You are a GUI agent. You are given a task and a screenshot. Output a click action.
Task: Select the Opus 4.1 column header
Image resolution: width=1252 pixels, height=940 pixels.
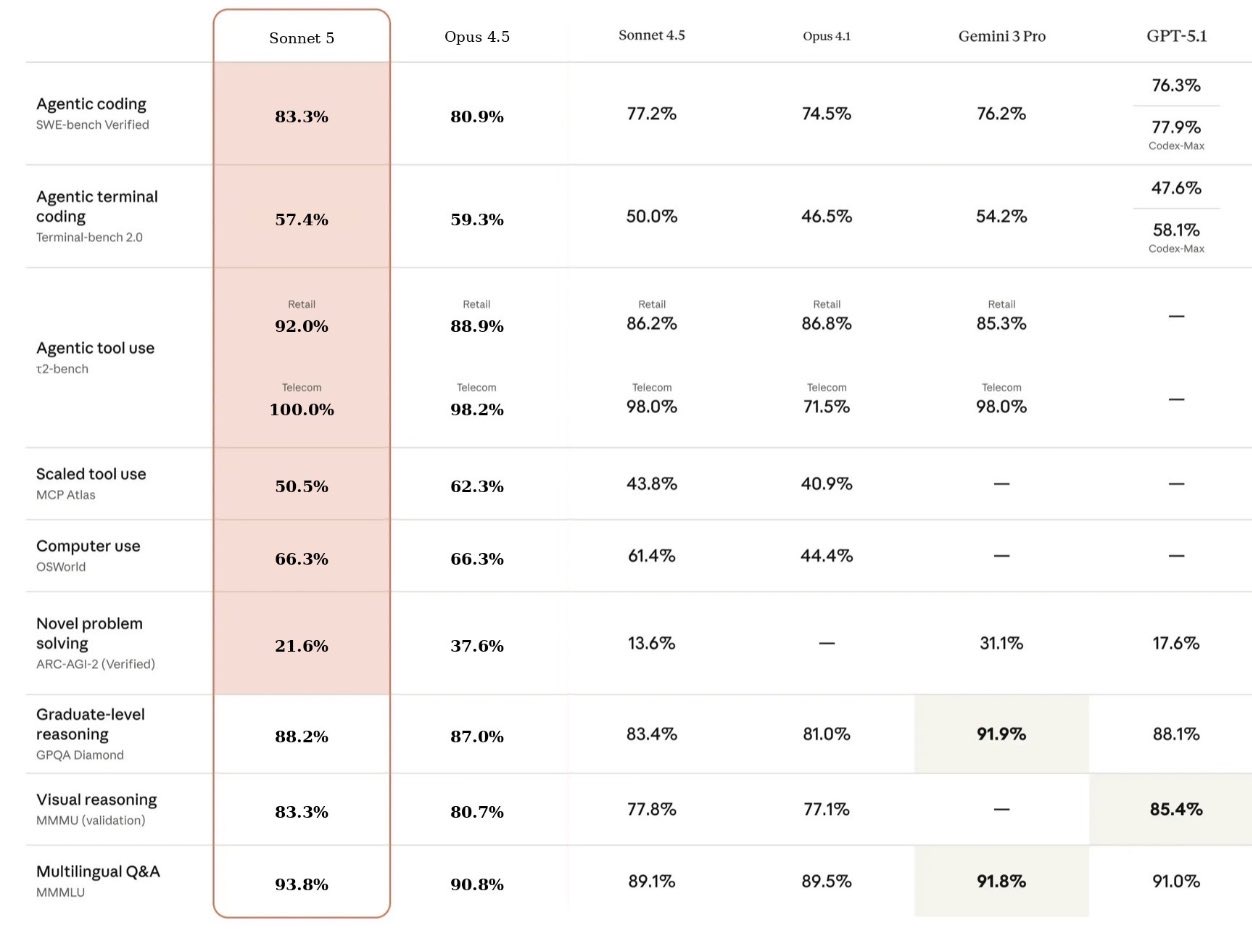pyautogui.click(x=826, y=36)
